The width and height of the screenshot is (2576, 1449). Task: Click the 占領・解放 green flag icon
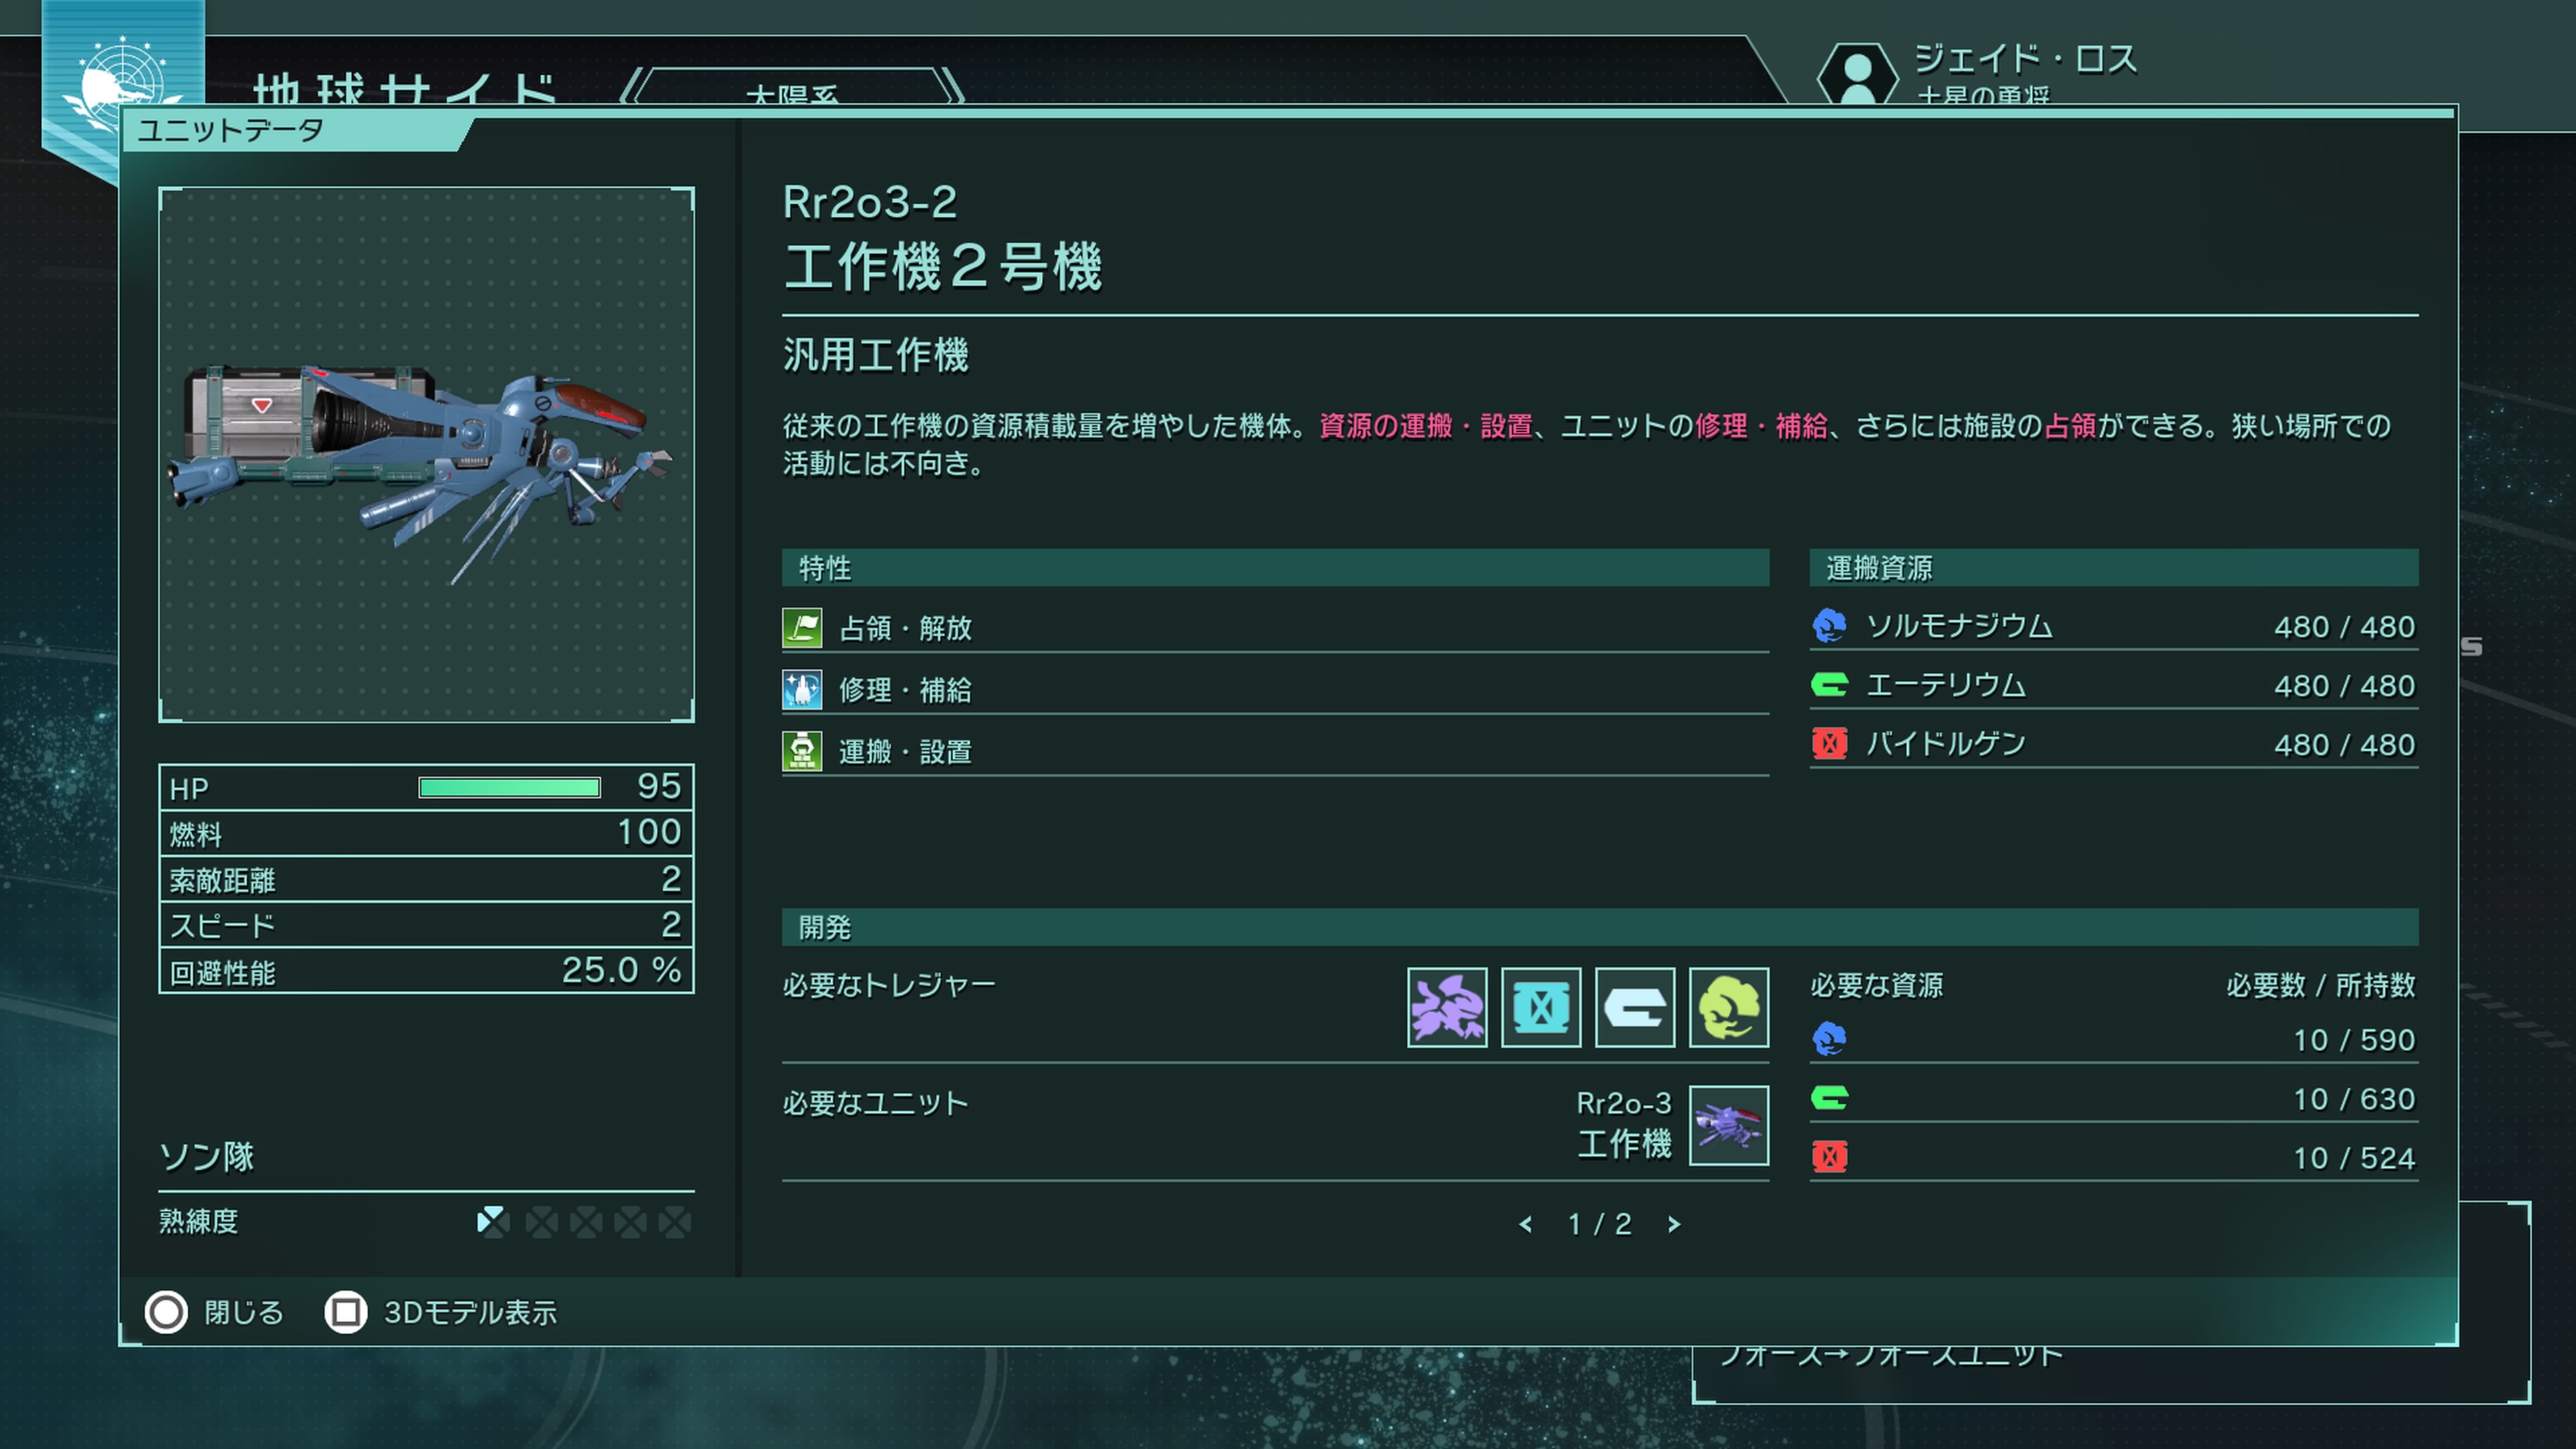point(802,628)
